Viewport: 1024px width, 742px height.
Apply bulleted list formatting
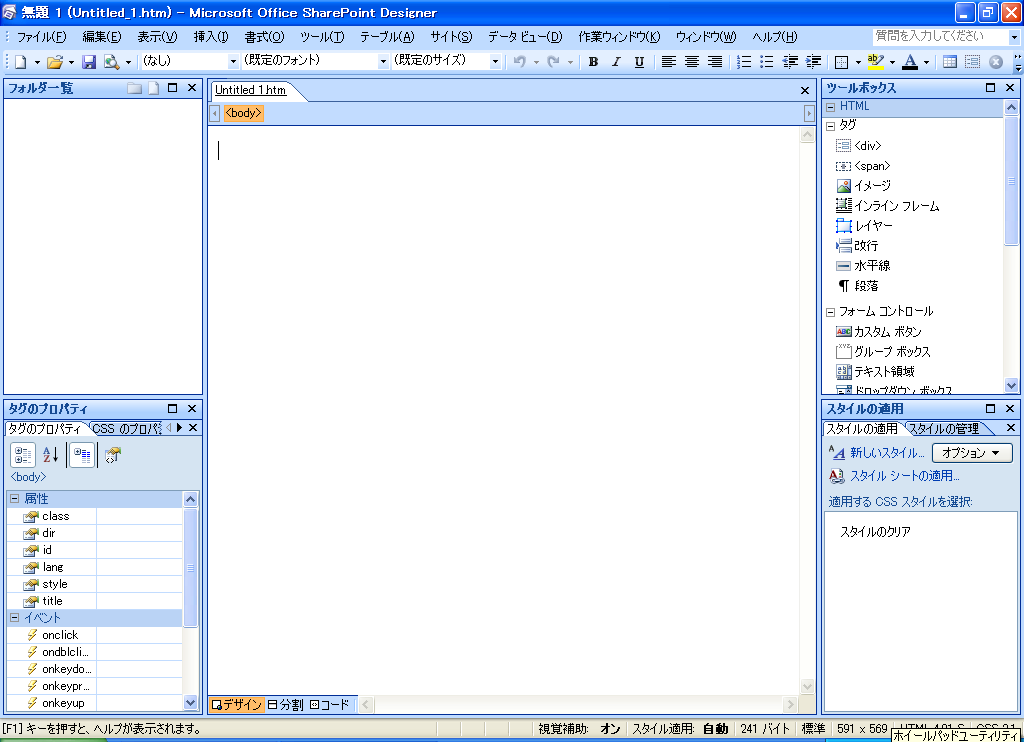[x=767, y=61]
